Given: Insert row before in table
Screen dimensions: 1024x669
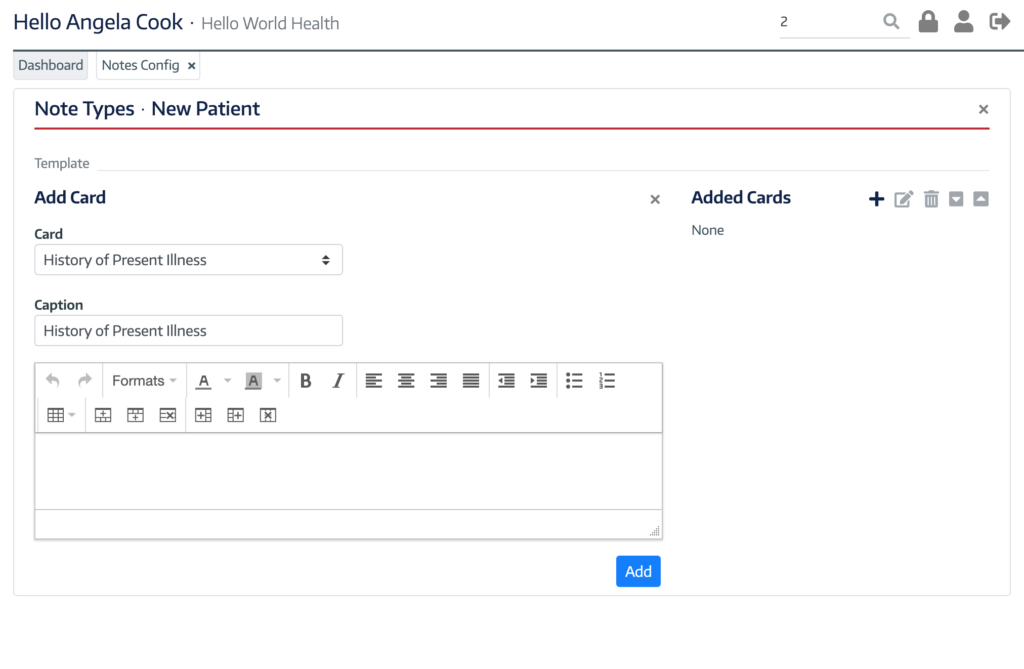Looking at the screenshot, I should [x=103, y=415].
